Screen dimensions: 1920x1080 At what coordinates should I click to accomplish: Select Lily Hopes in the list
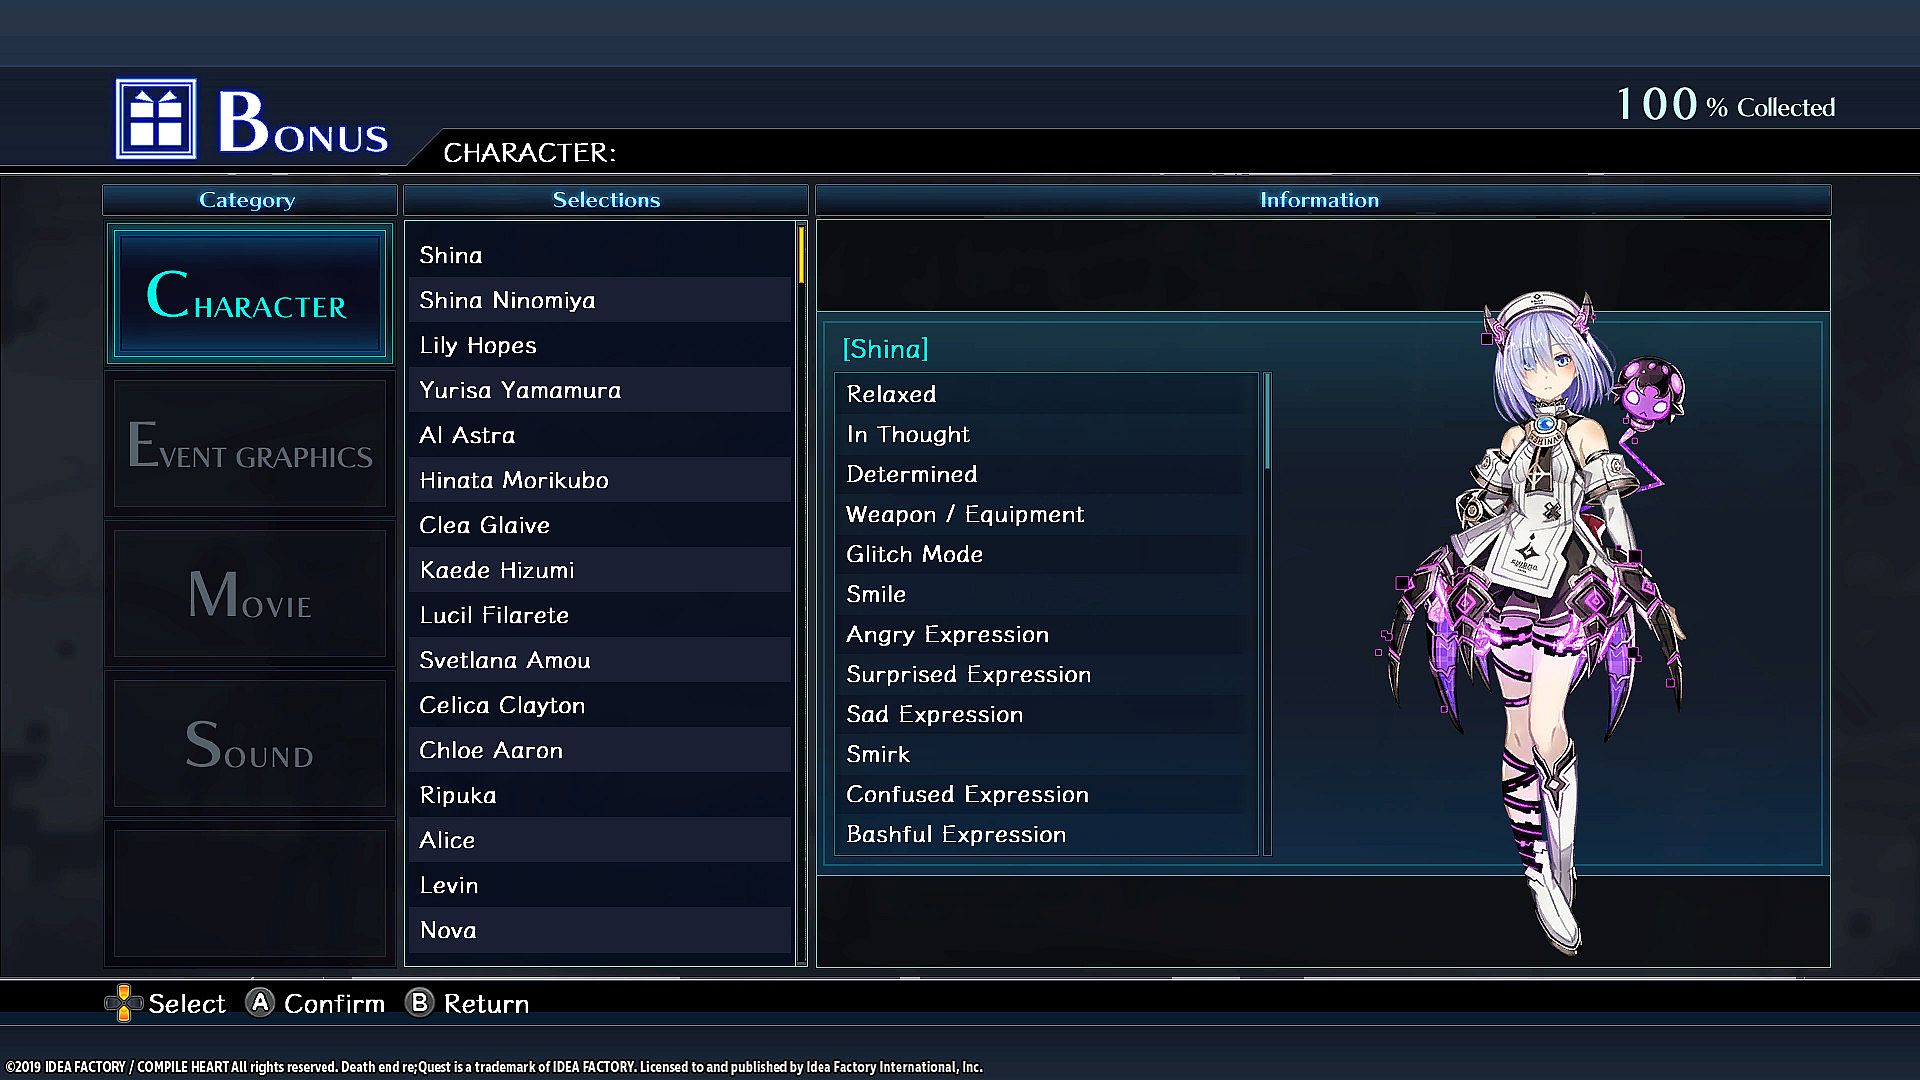(x=600, y=345)
